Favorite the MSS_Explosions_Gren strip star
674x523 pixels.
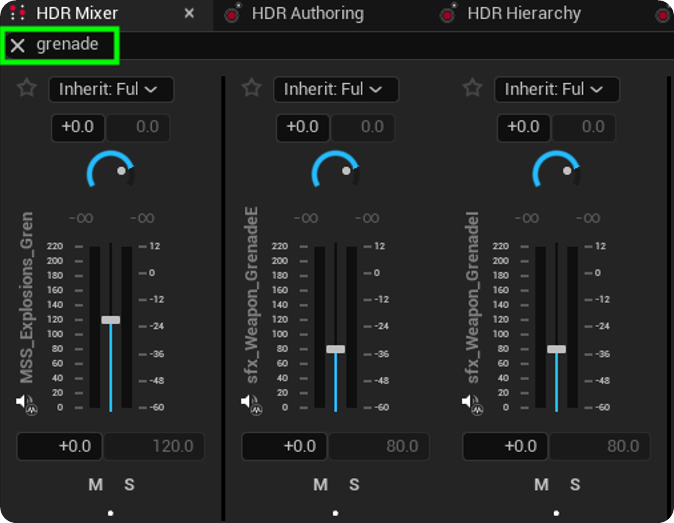click(x=27, y=88)
